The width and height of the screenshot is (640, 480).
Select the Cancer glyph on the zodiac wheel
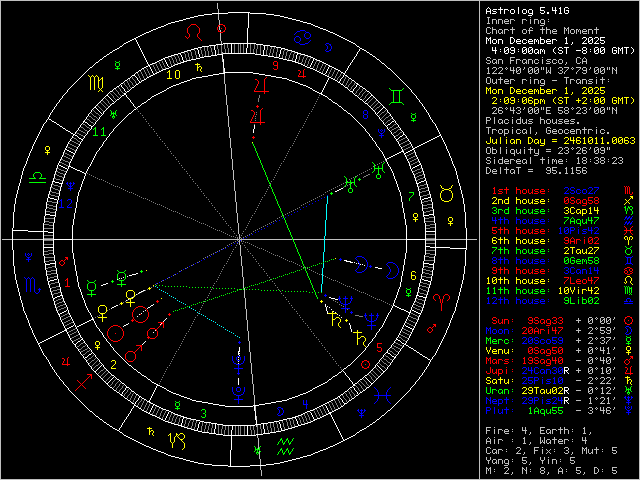click(x=300, y=37)
